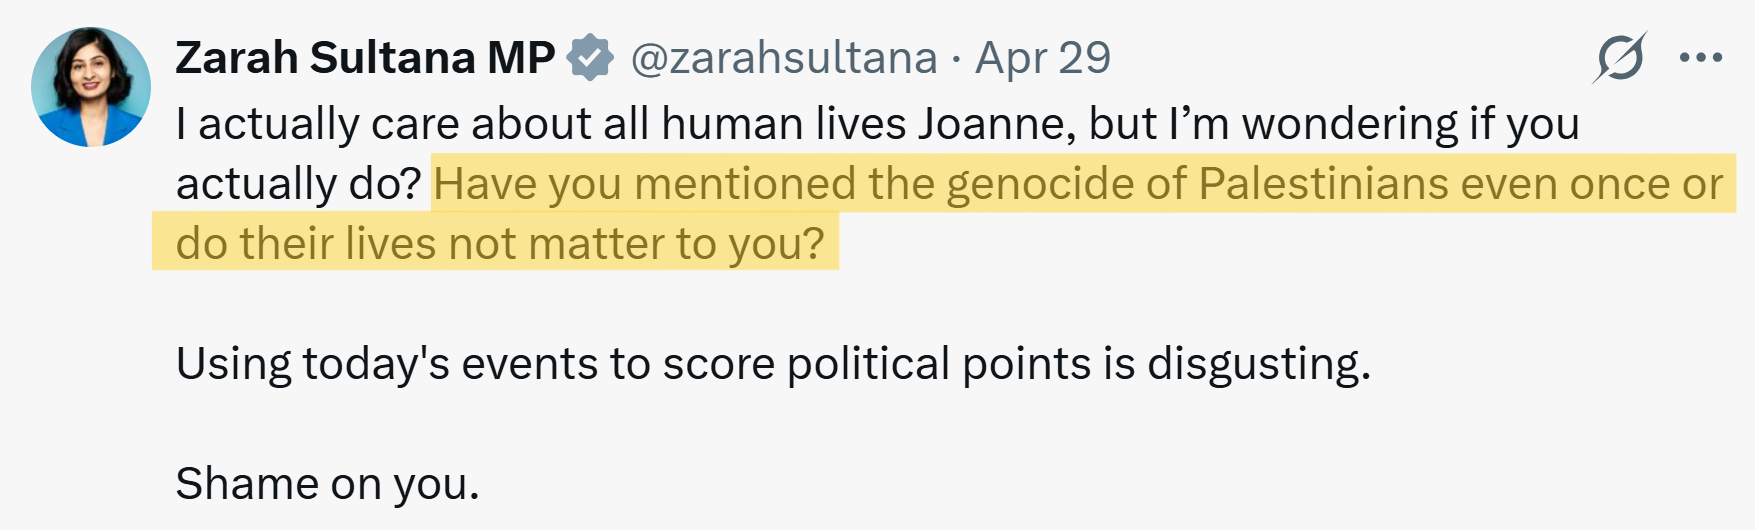This screenshot has height=530, width=1755.
Task: Click the highlighted 'Have you mentioned the genocide' line
Action: 1079,184
